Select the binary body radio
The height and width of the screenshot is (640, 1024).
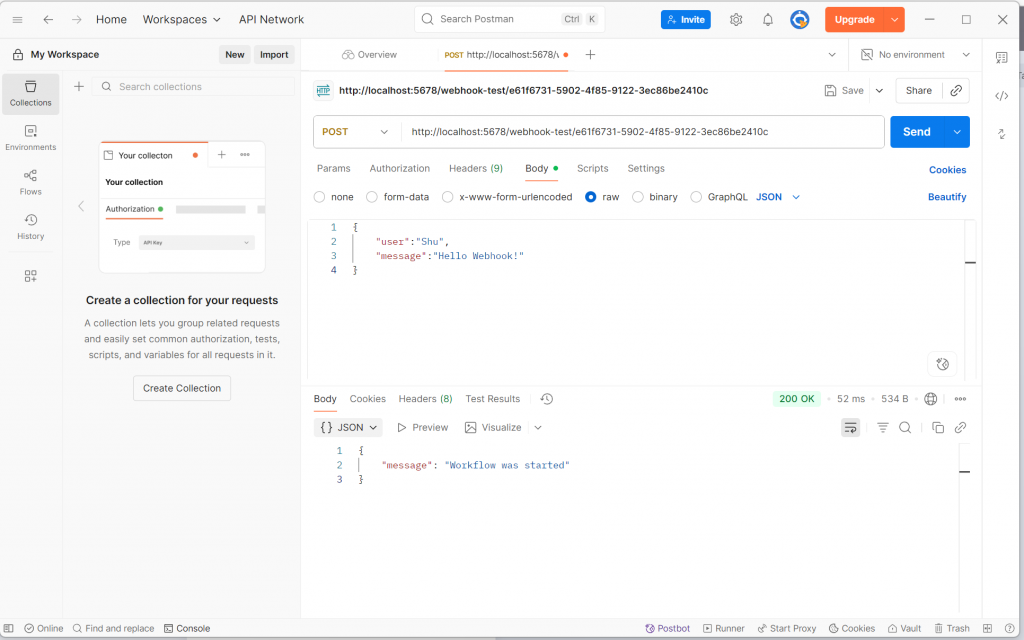click(637, 197)
